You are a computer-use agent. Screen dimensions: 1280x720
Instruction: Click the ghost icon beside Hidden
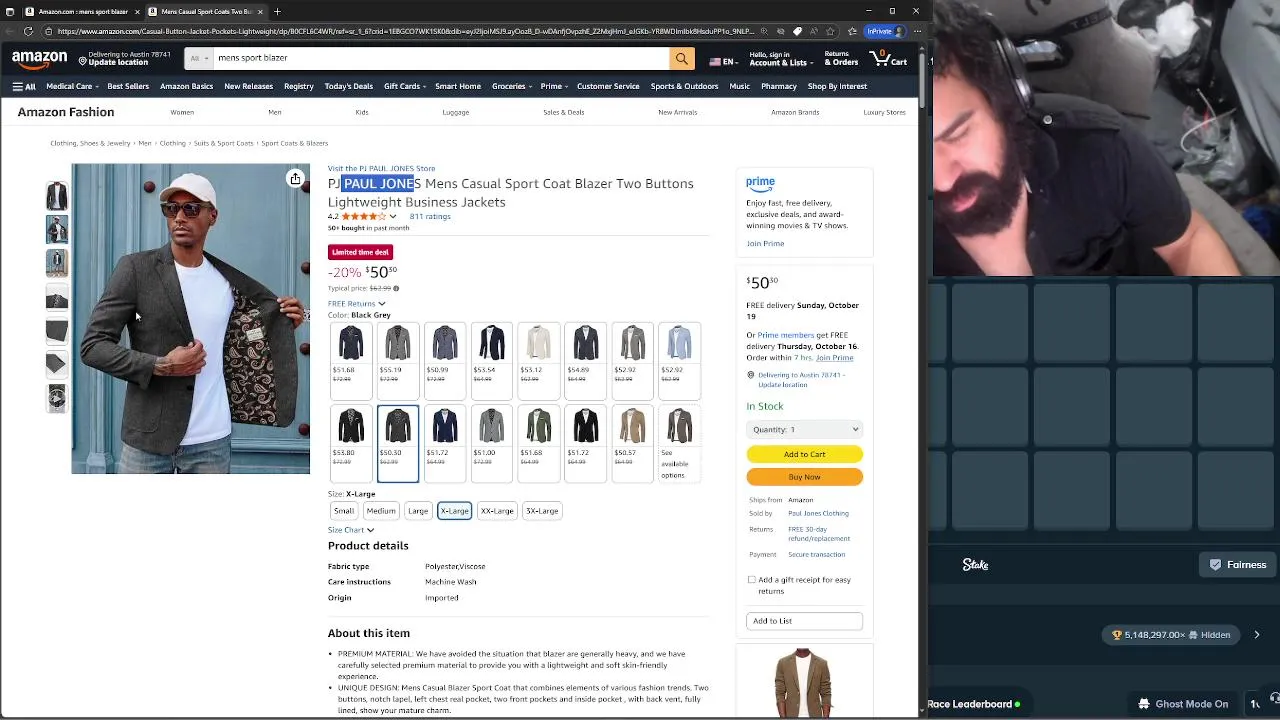tap(1193, 635)
